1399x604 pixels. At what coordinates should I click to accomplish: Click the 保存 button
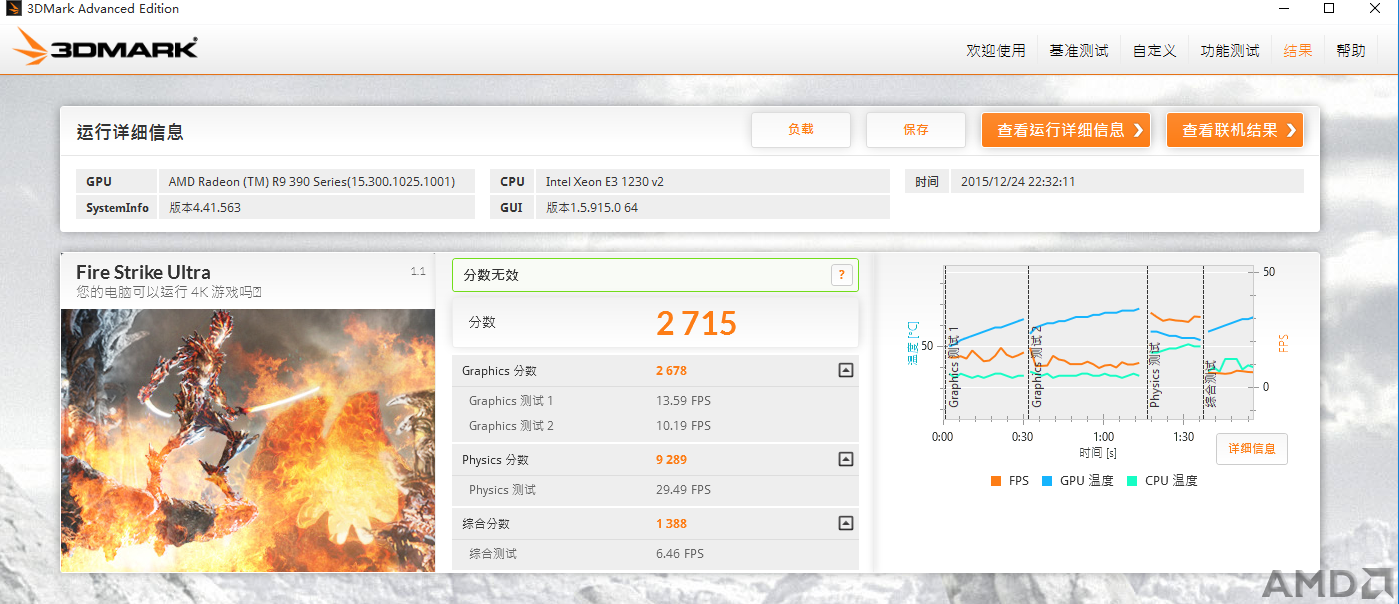[x=916, y=130]
